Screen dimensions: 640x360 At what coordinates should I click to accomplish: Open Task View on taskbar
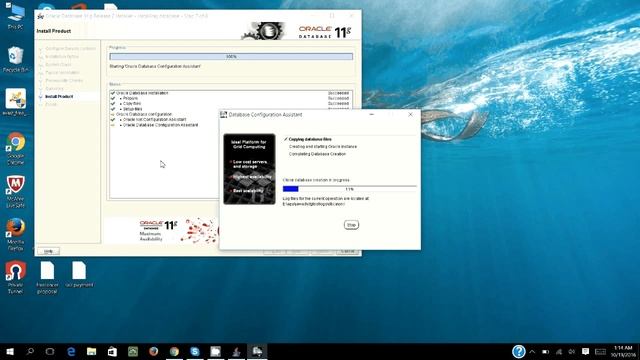[50, 351]
